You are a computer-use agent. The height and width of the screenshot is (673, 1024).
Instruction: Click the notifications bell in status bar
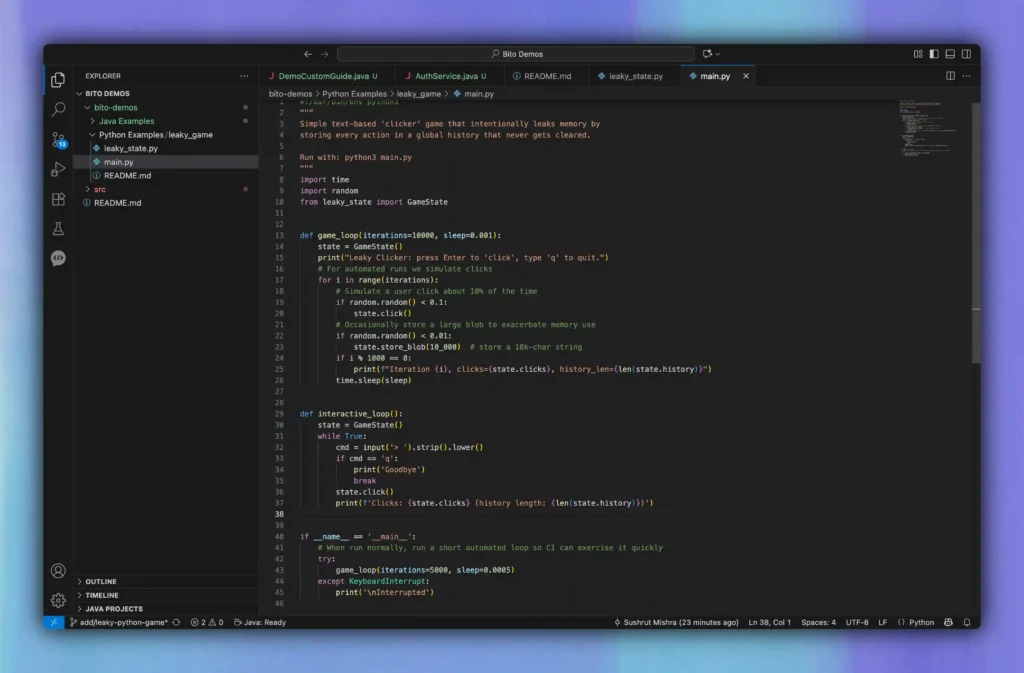(x=966, y=621)
